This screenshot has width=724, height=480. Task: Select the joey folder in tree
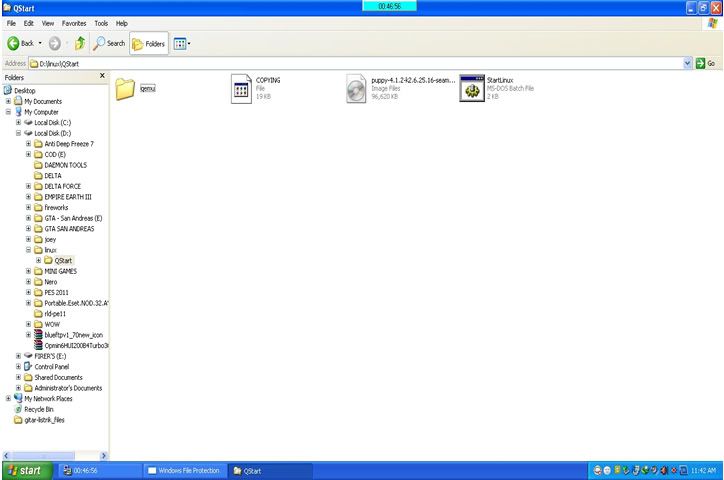[50, 239]
